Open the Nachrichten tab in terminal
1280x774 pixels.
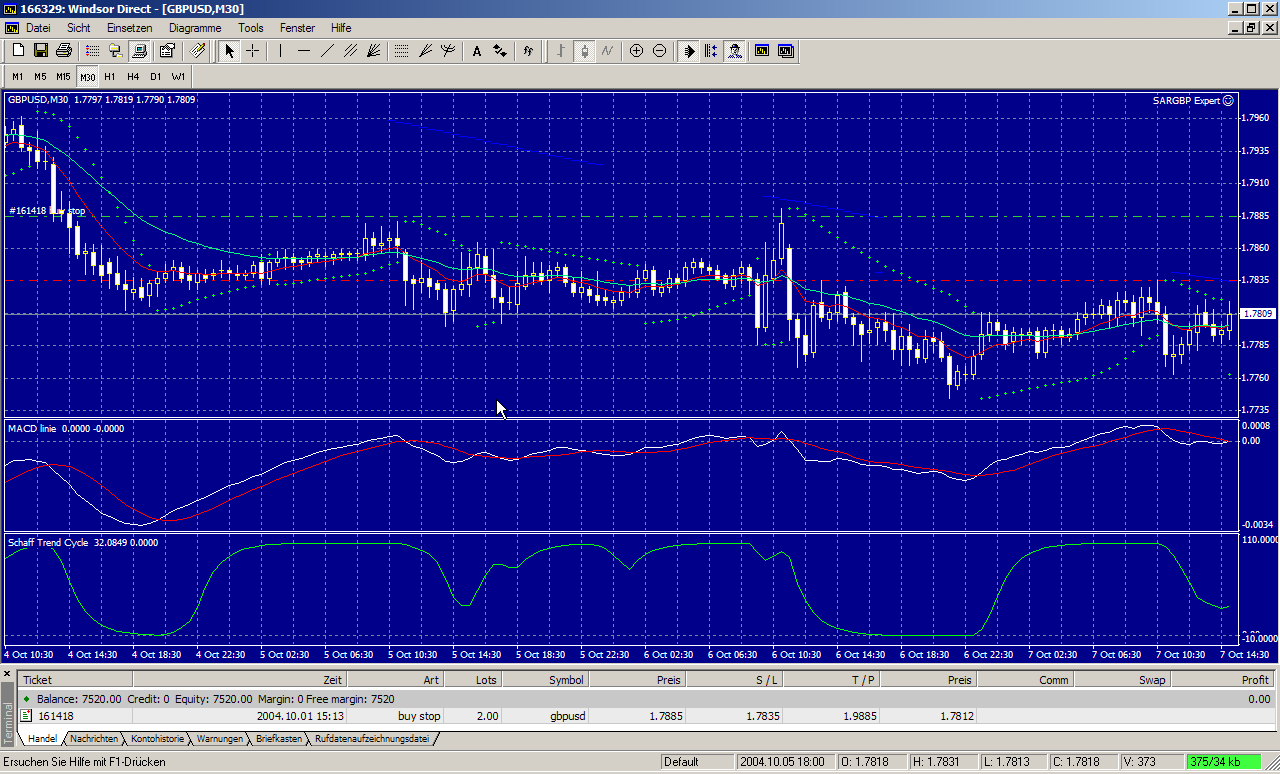click(95, 739)
